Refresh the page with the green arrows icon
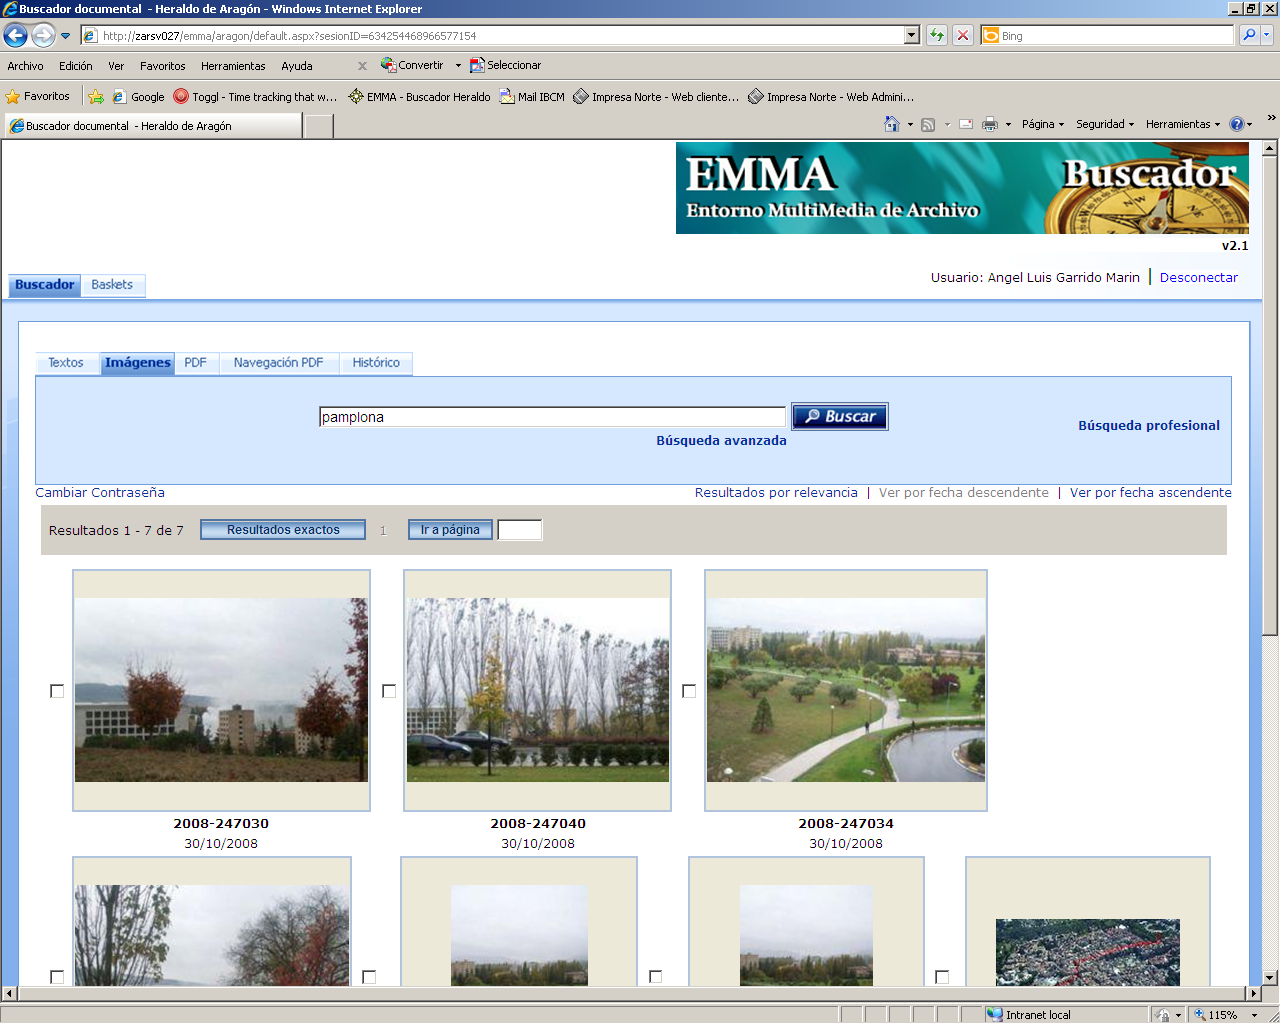1280x1024 pixels. click(x=937, y=36)
